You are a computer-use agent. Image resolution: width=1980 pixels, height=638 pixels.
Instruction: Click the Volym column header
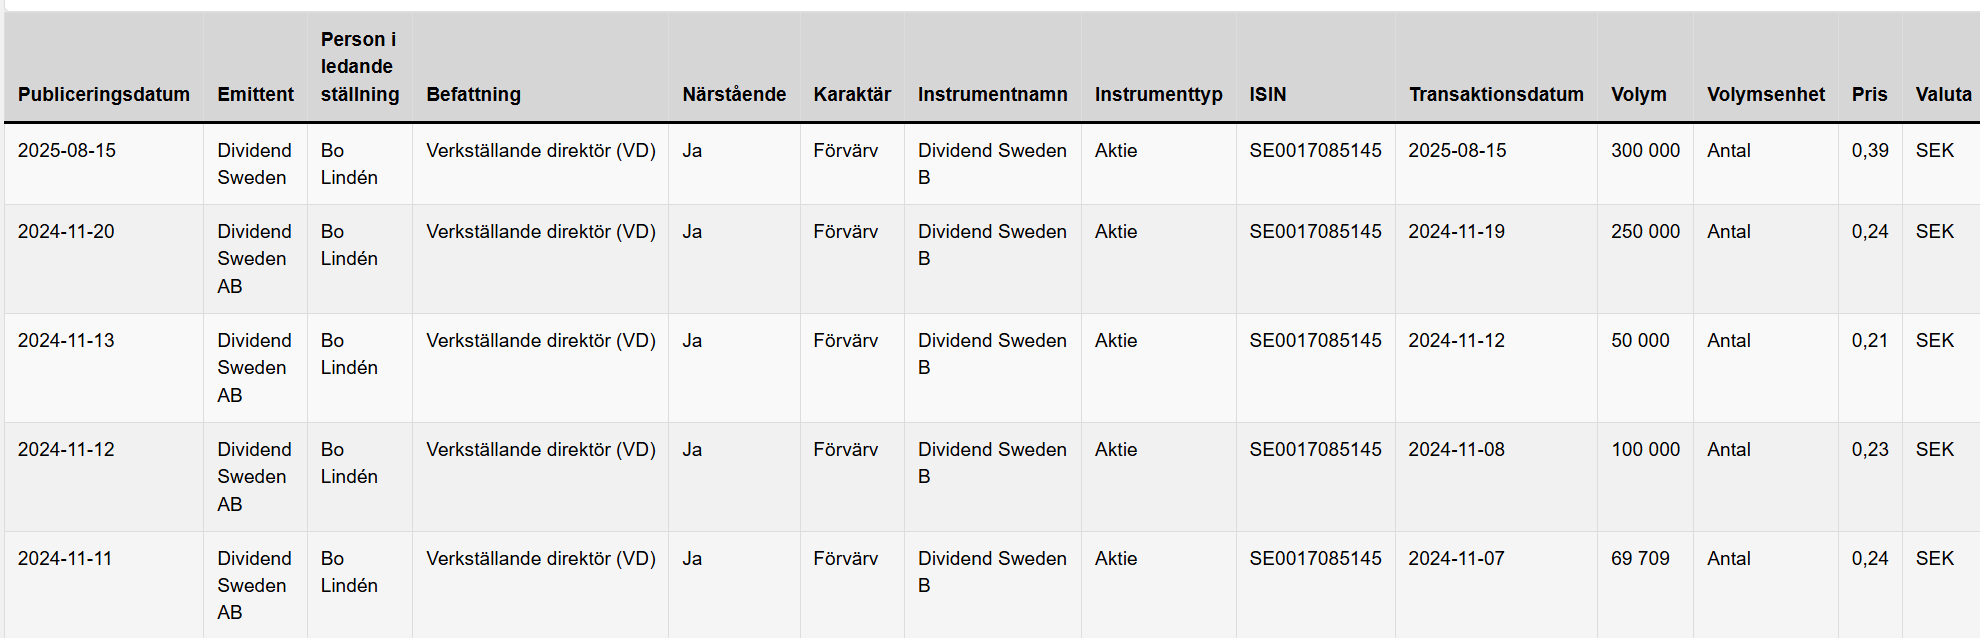pyautogui.click(x=1638, y=94)
